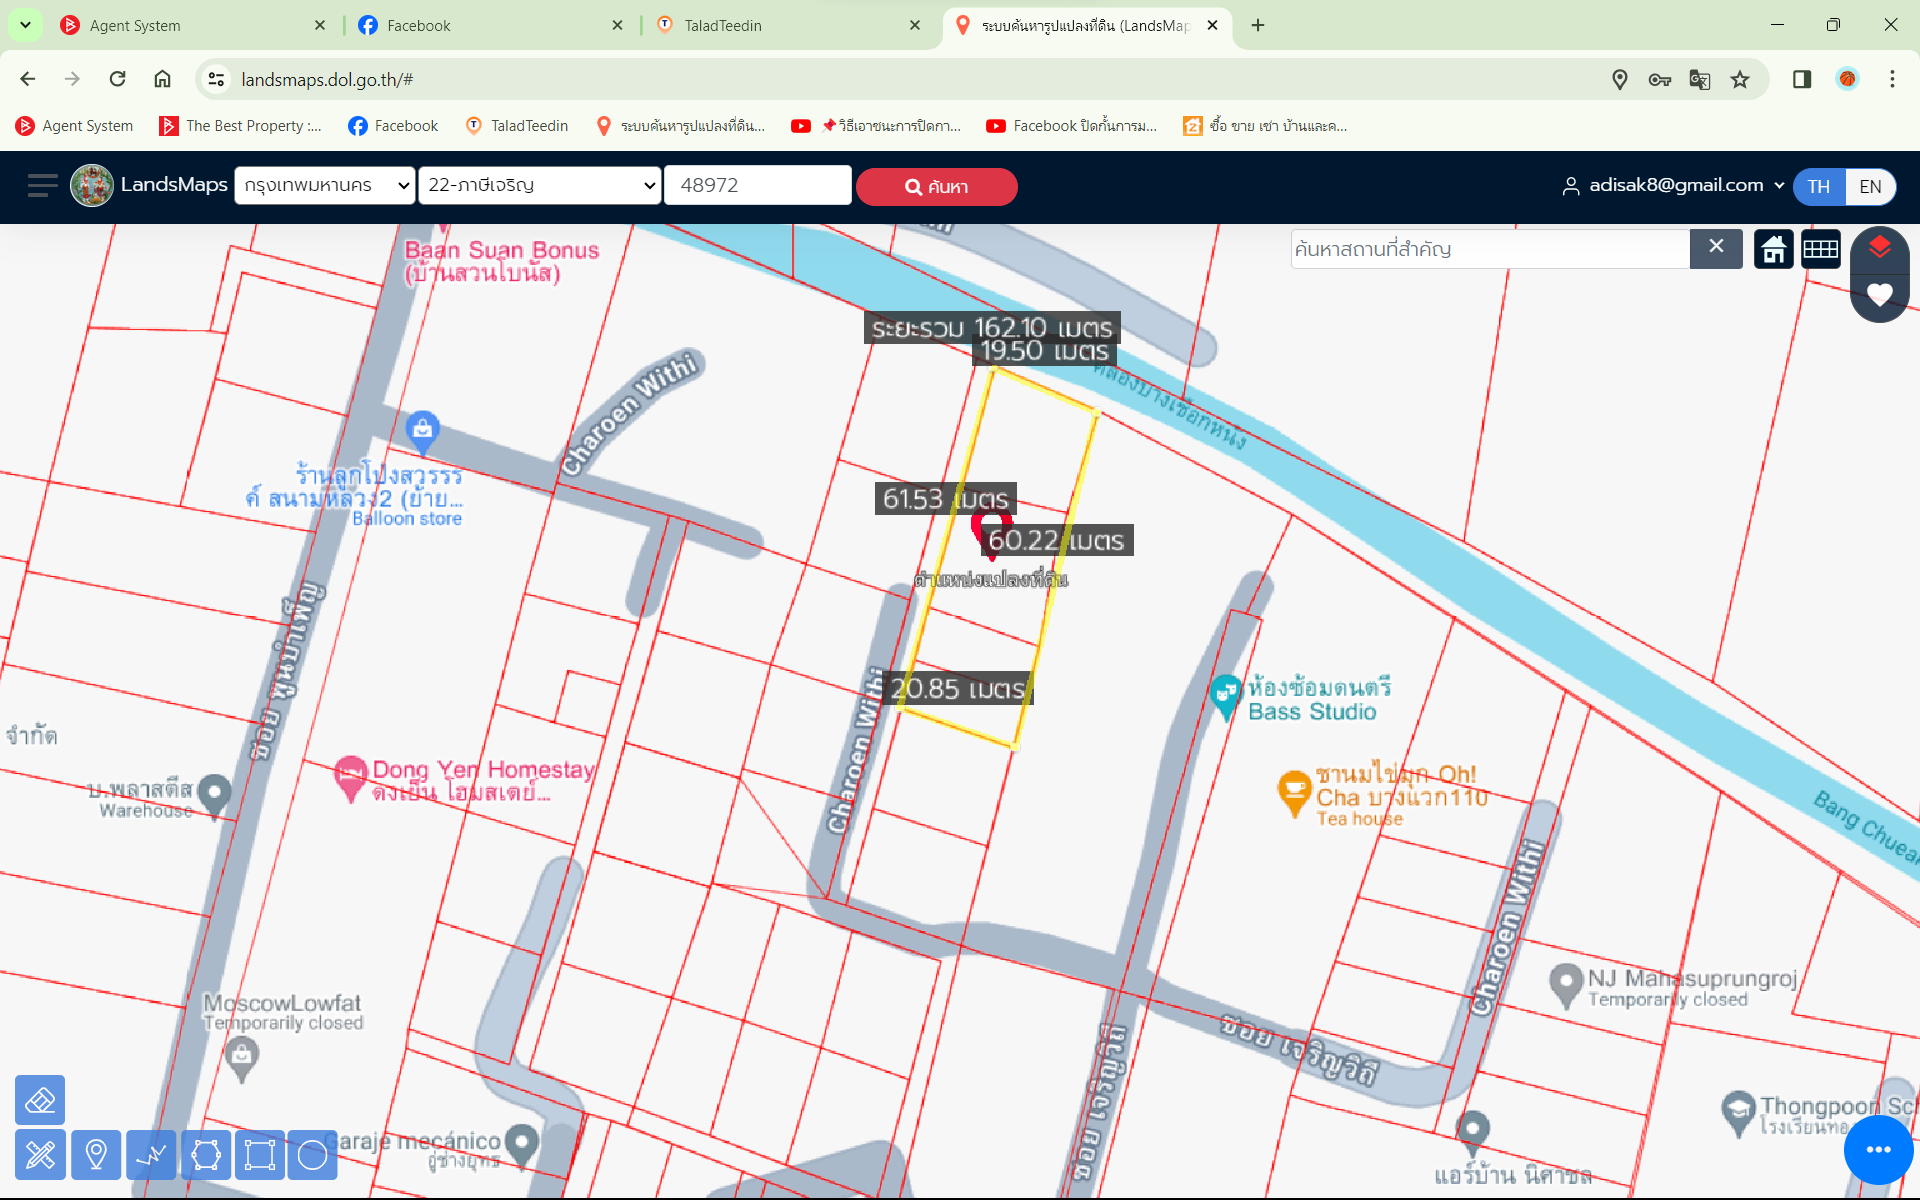Open the saved password key icon
The width and height of the screenshot is (1920, 1200).
tap(1660, 79)
